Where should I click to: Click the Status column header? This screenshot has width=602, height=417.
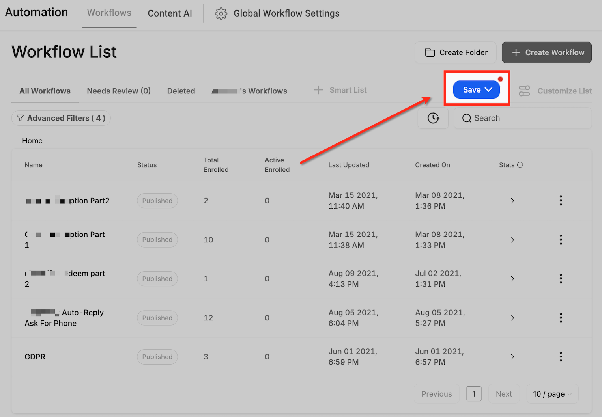pyautogui.click(x=147, y=165)
